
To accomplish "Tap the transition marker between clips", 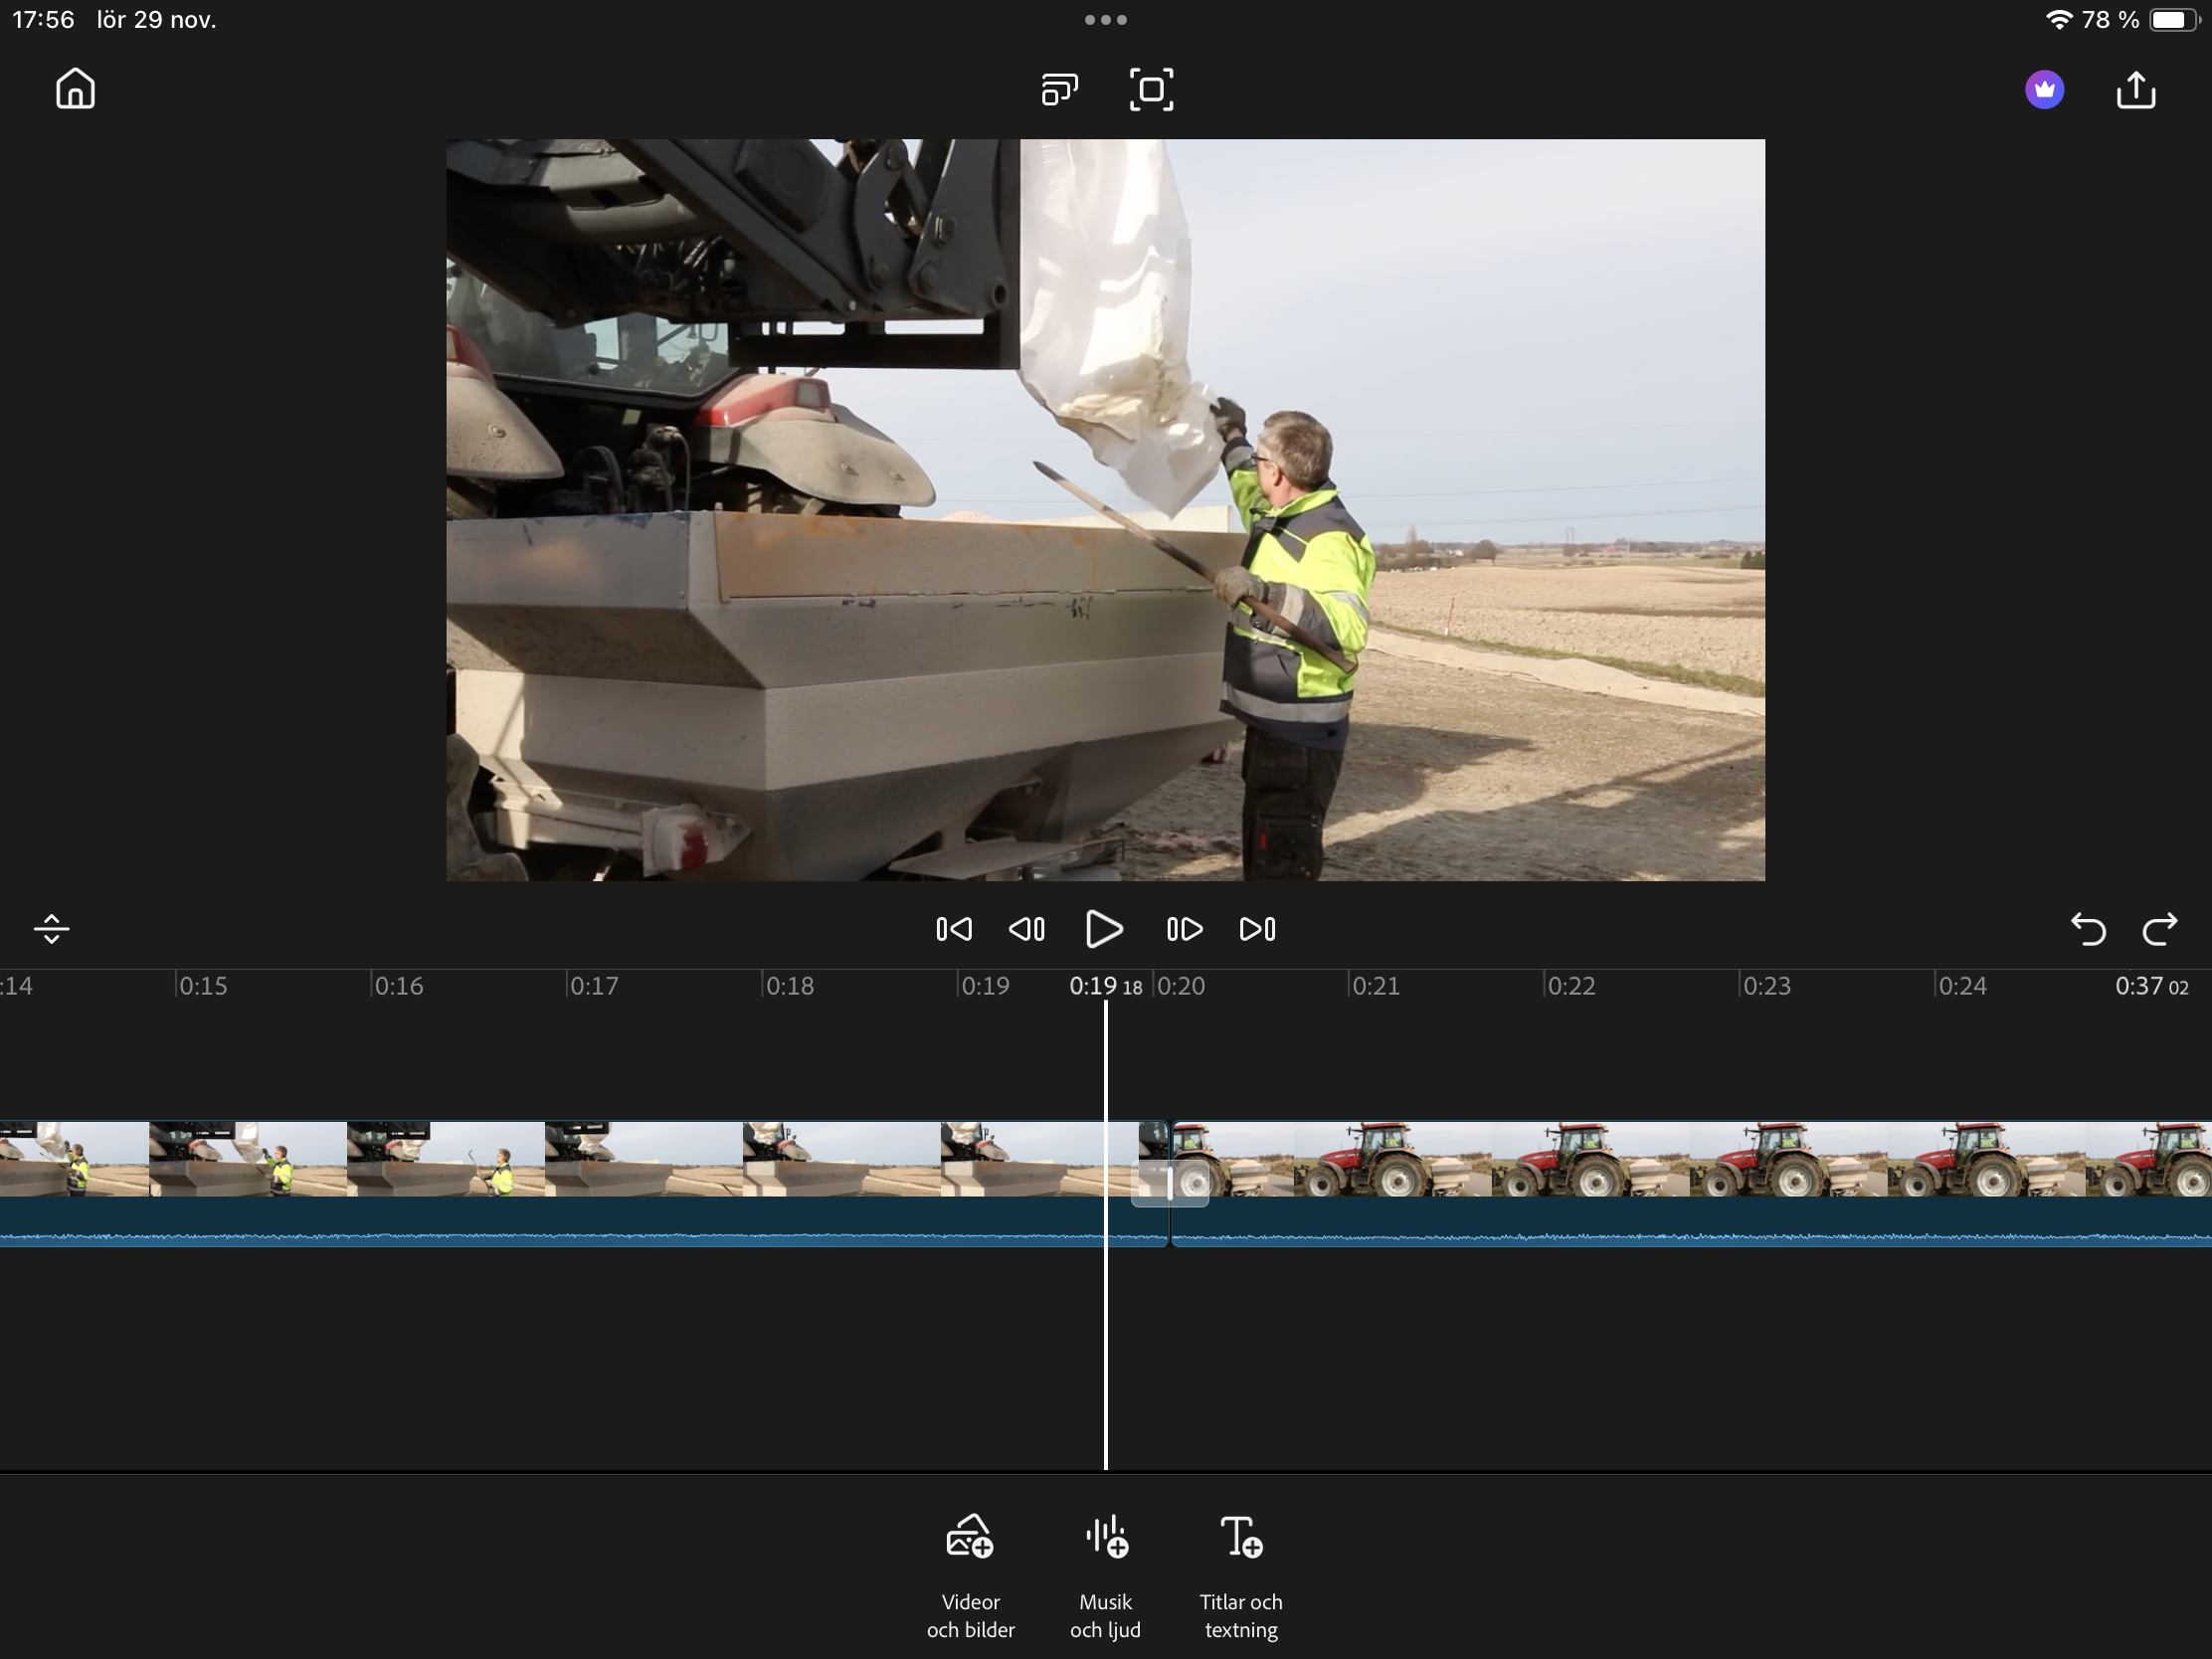I will pyautogui.click(x=1169, y=1185).
